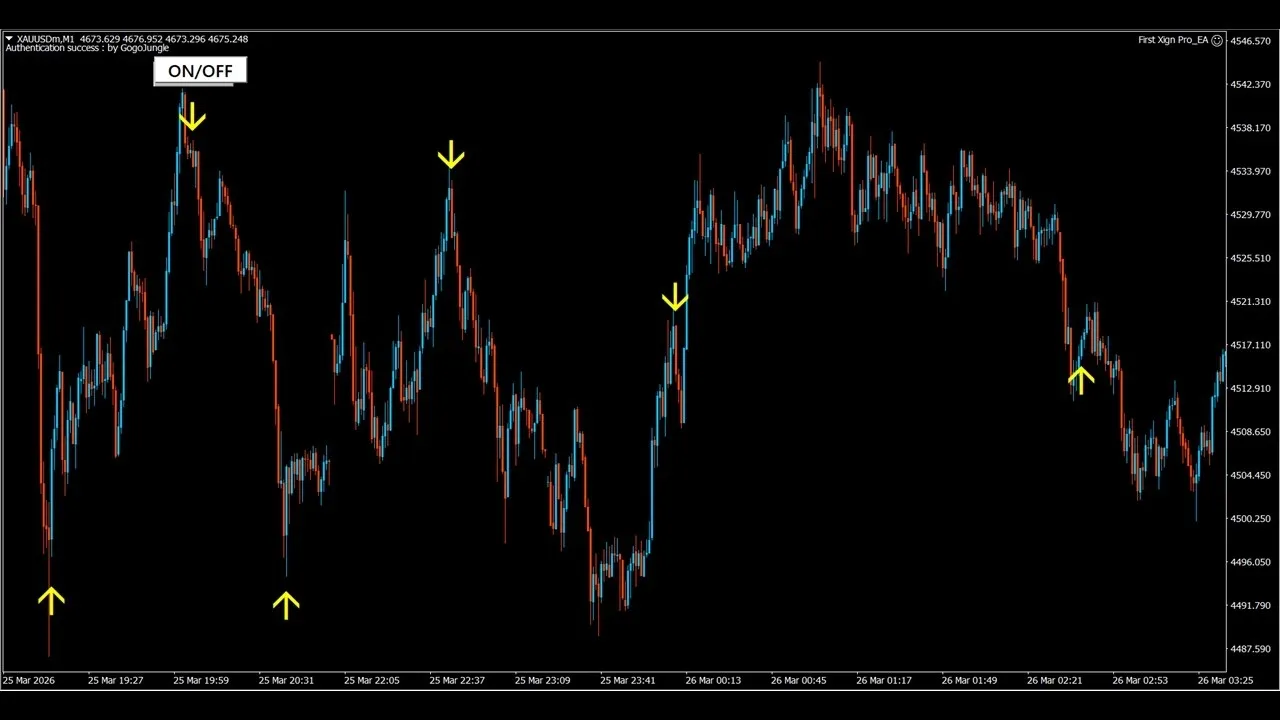Click the 4546.570 price scale label

tap(1253, 41)
